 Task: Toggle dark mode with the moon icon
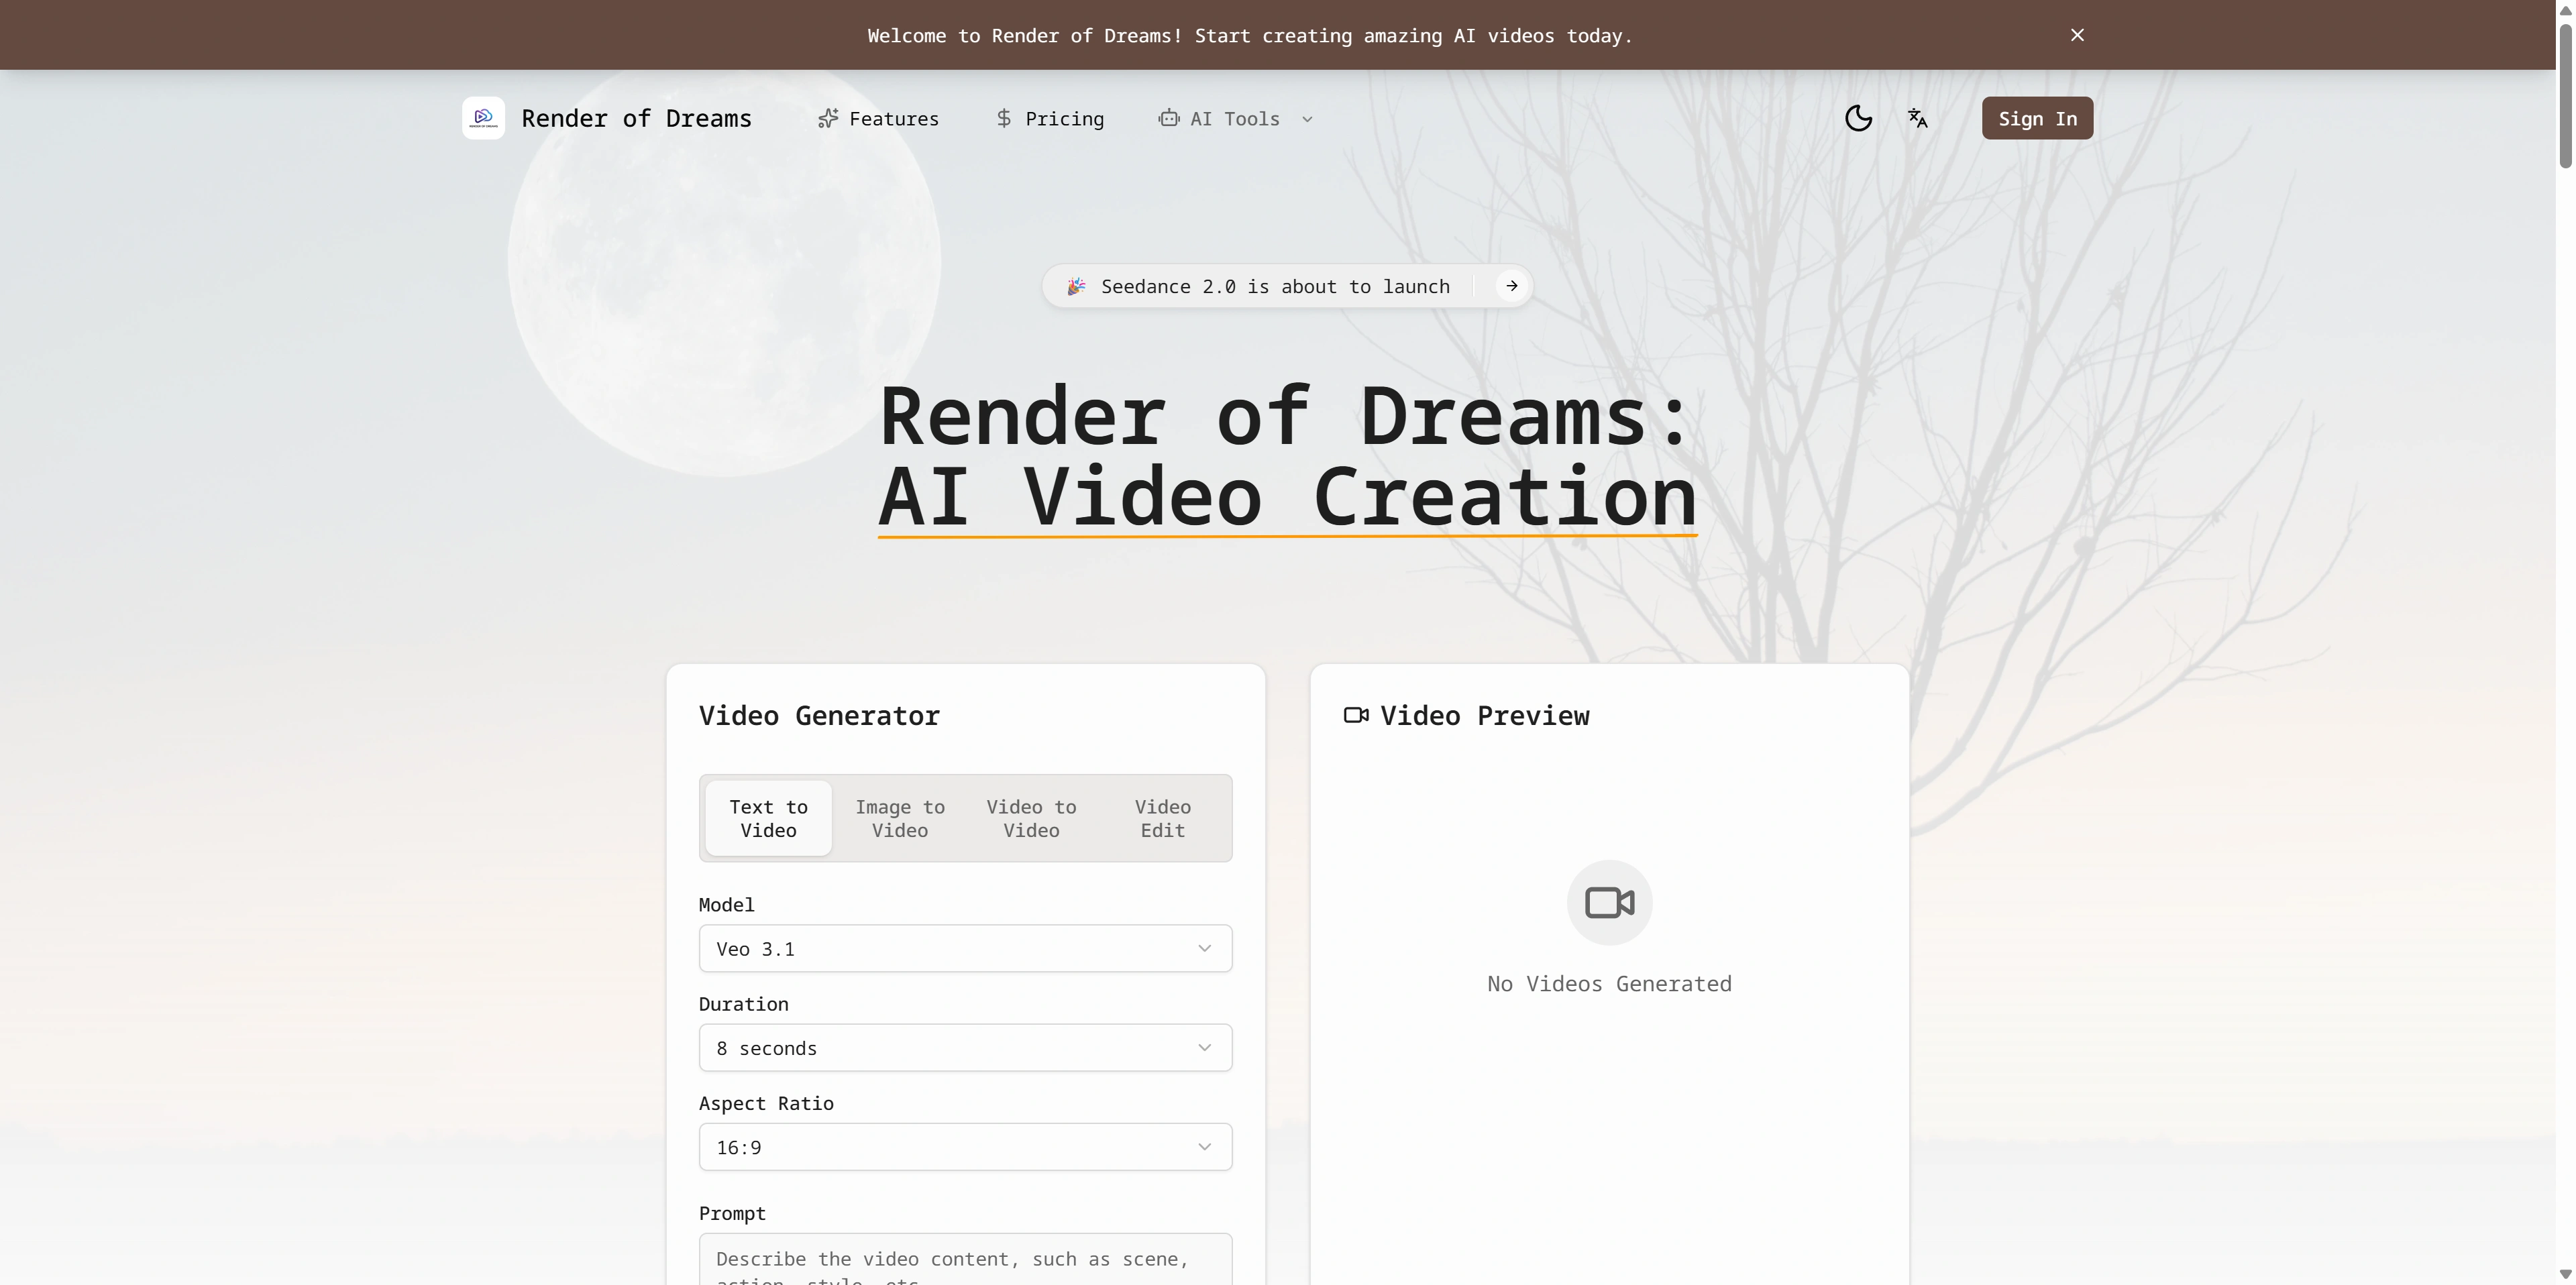tap(1859, 118)
